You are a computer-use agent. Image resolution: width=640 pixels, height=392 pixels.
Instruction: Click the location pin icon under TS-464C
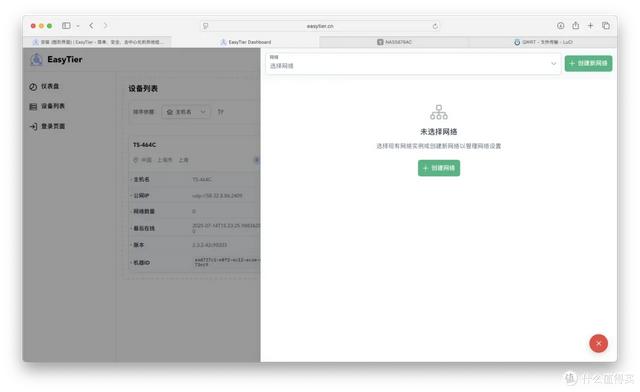point(136,160)
